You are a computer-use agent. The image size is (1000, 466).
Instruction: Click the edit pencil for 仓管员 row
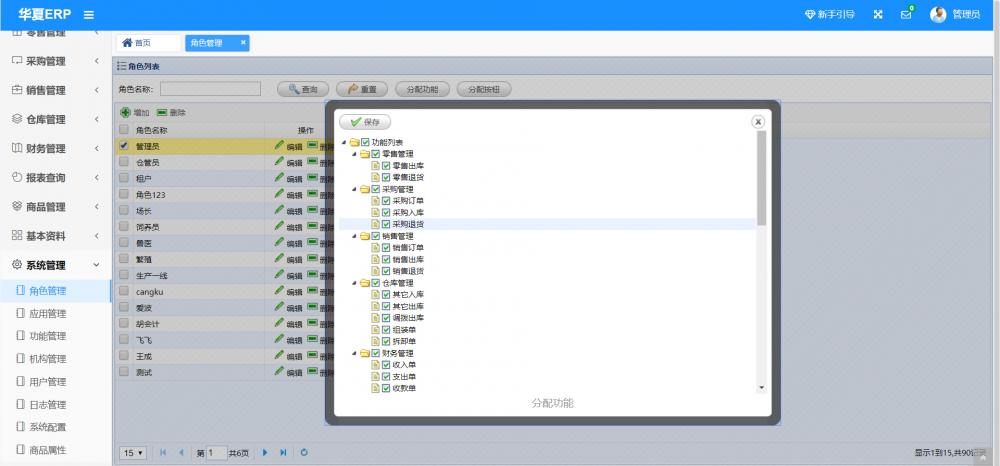coord(279,161)
